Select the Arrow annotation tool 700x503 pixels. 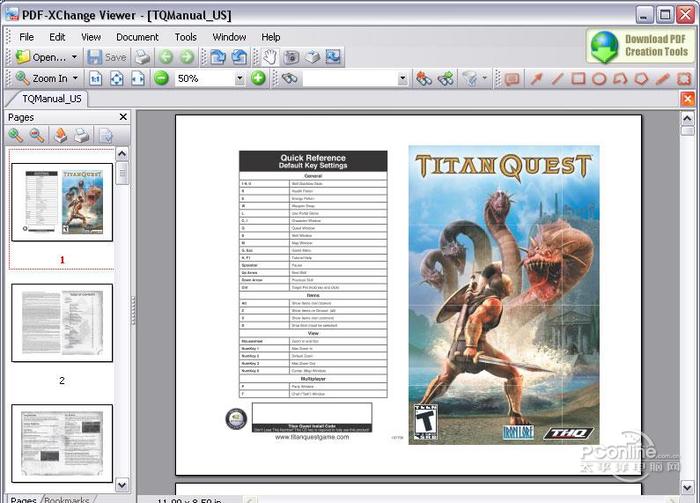[x=536, y=79]
